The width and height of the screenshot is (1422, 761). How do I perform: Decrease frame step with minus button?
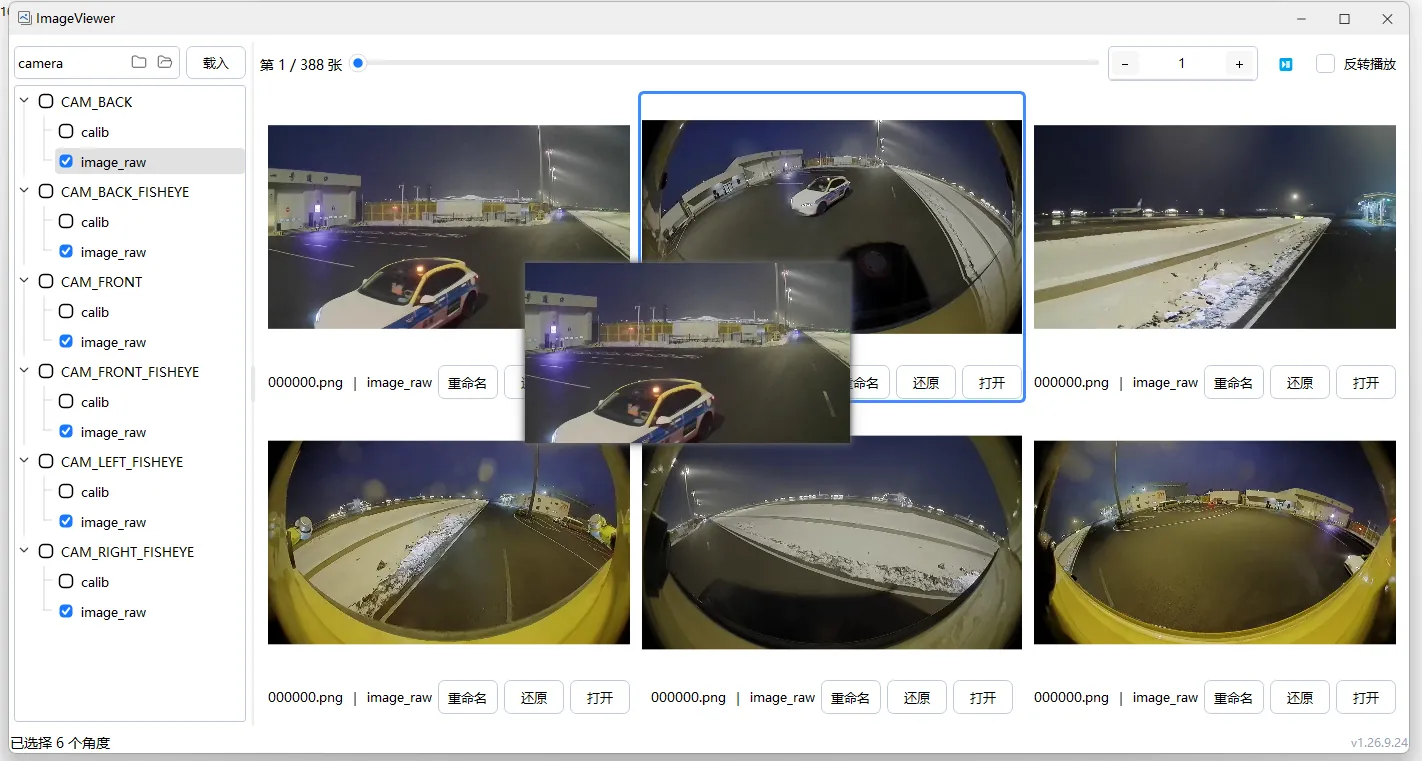coord(1125,64)
